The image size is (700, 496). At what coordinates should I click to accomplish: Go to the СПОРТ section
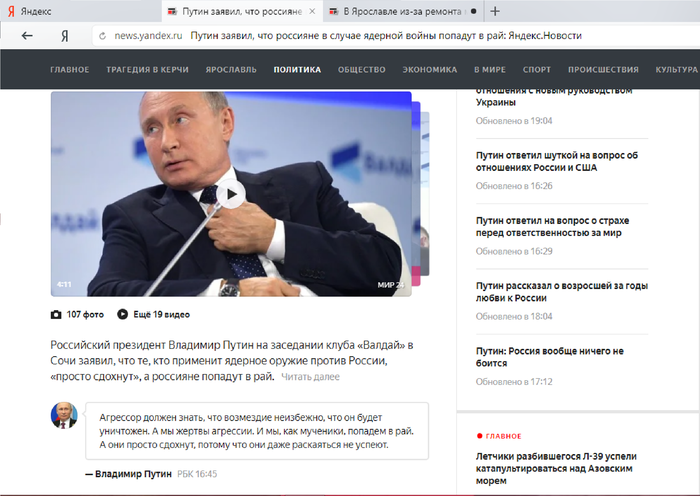[x=536, y=70]
